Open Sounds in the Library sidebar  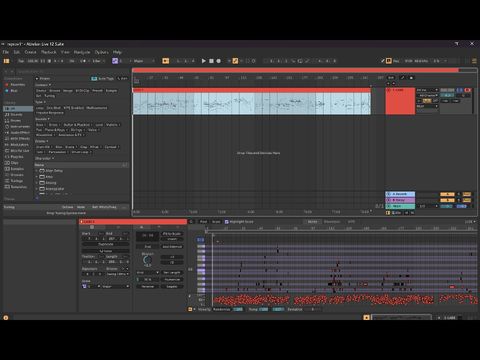(16, 115)
